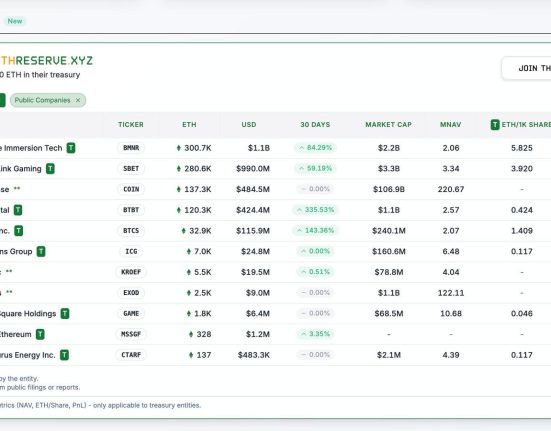
Task: Sort table by 30 DAYS column
Action: tap(315, 125)
